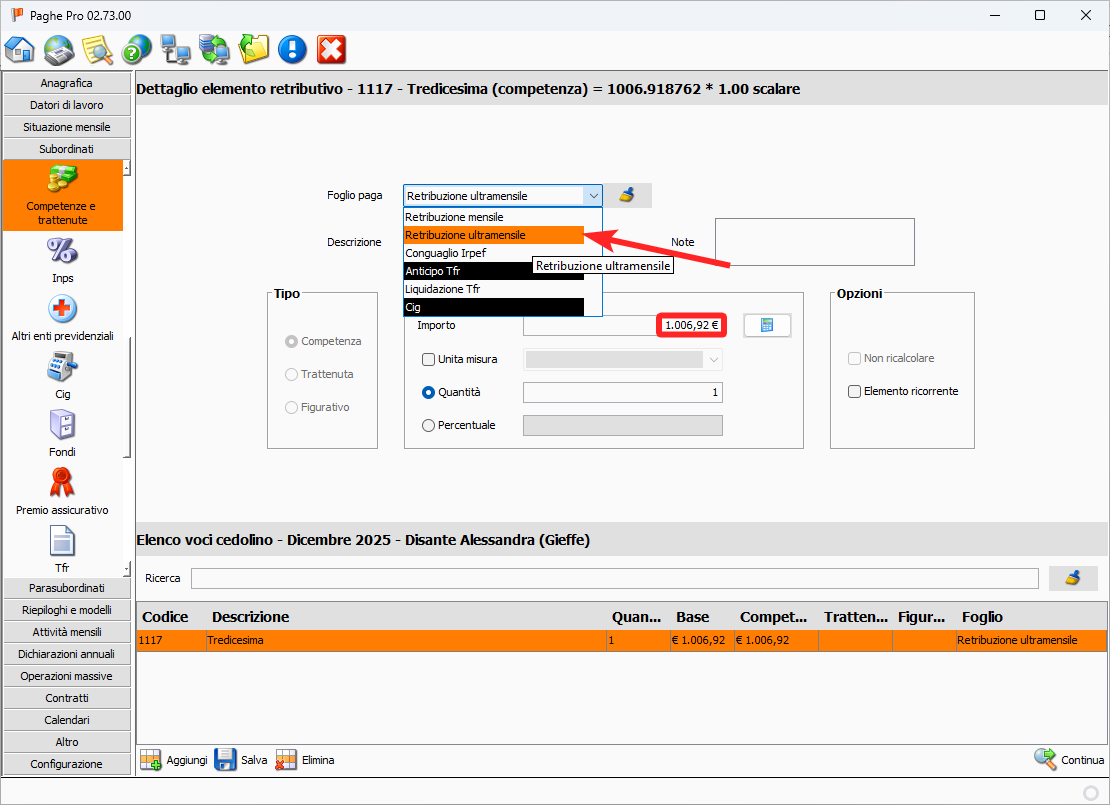Viewport: 1110px width, 805px height.
Task: Open the Inps percent icon in sidebar
Action: pyautogui.click(x=63, y=250)
